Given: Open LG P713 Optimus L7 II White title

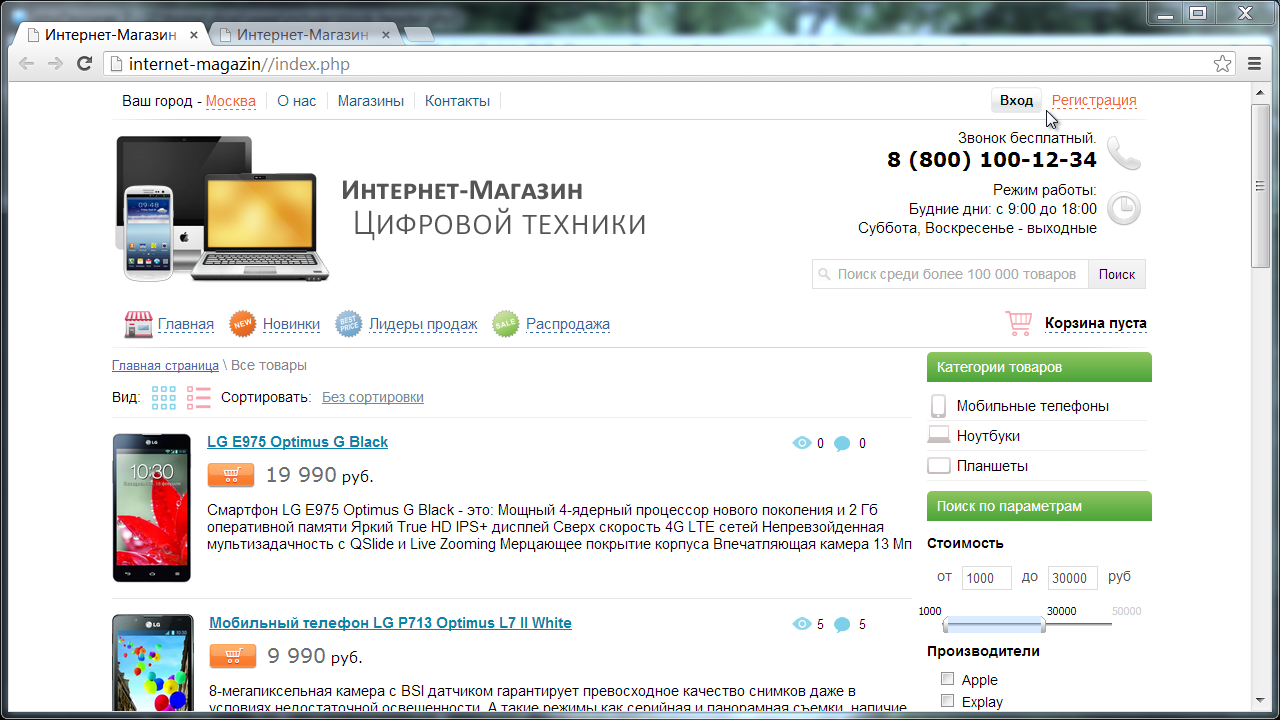Looking at the screenshot, I should tap(390, 623).
